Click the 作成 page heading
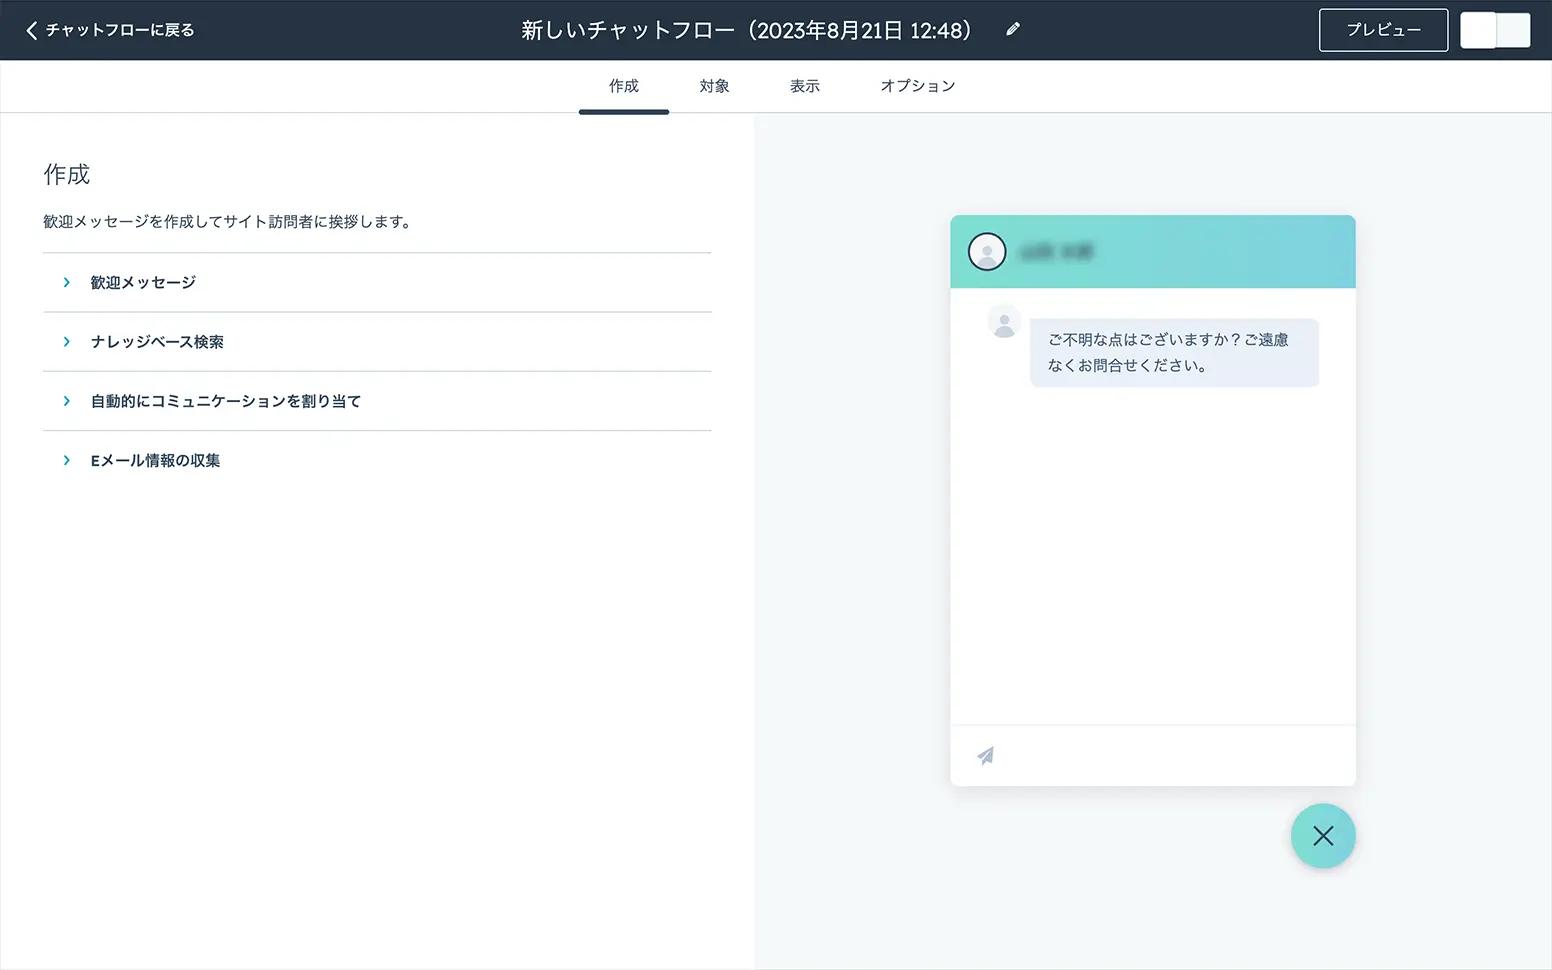 point(67,175)
